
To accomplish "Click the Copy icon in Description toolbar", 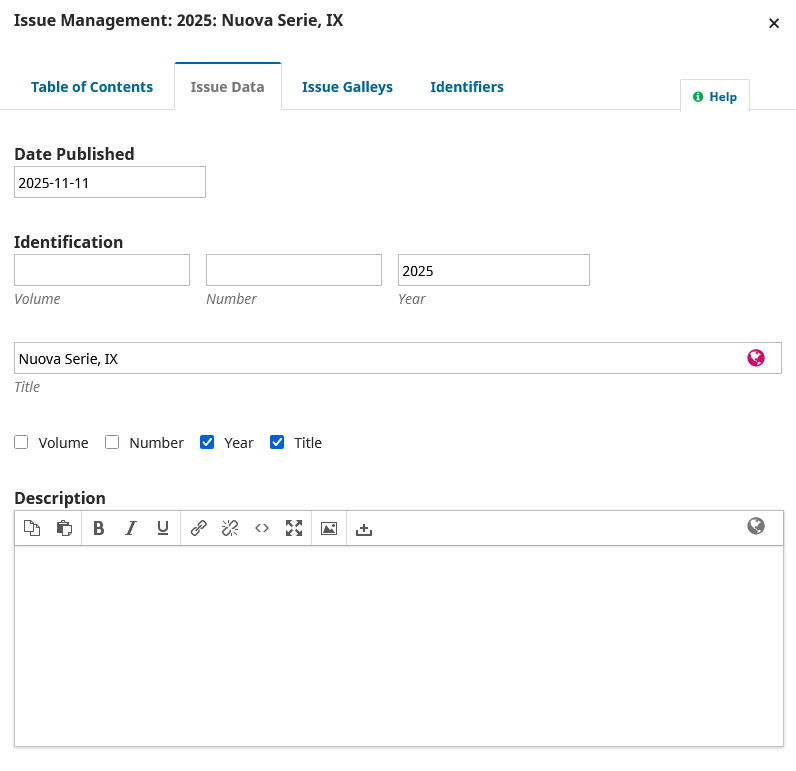I will point(32,528).
